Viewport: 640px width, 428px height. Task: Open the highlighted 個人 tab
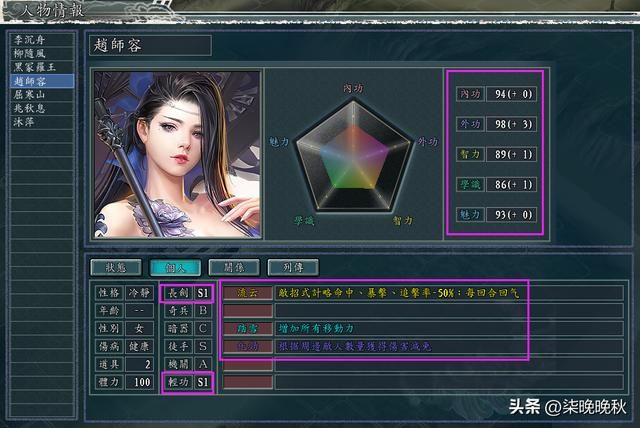click(176, 268)
